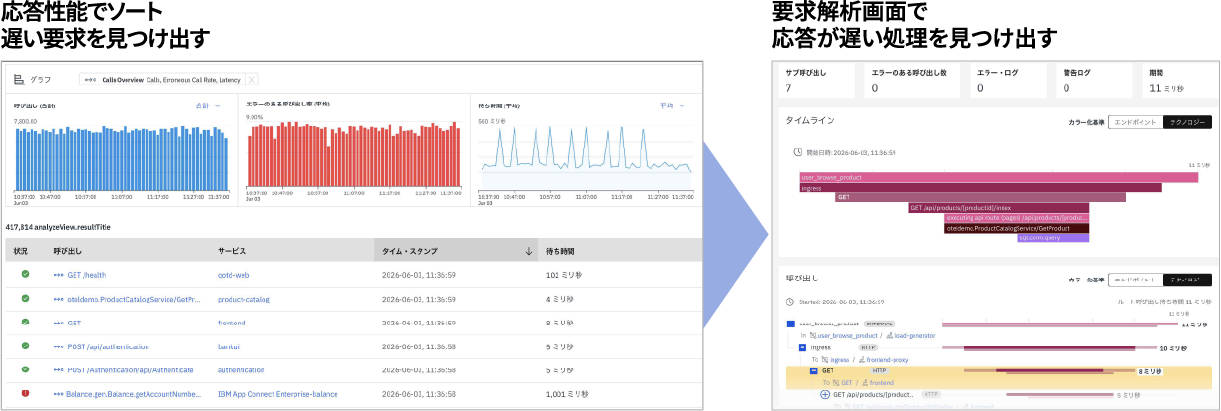Image resolution: width=1221 pixels, height=411 pixels.
Task: Sort by タイム・スタンプ column header
Action: (410, 251)
